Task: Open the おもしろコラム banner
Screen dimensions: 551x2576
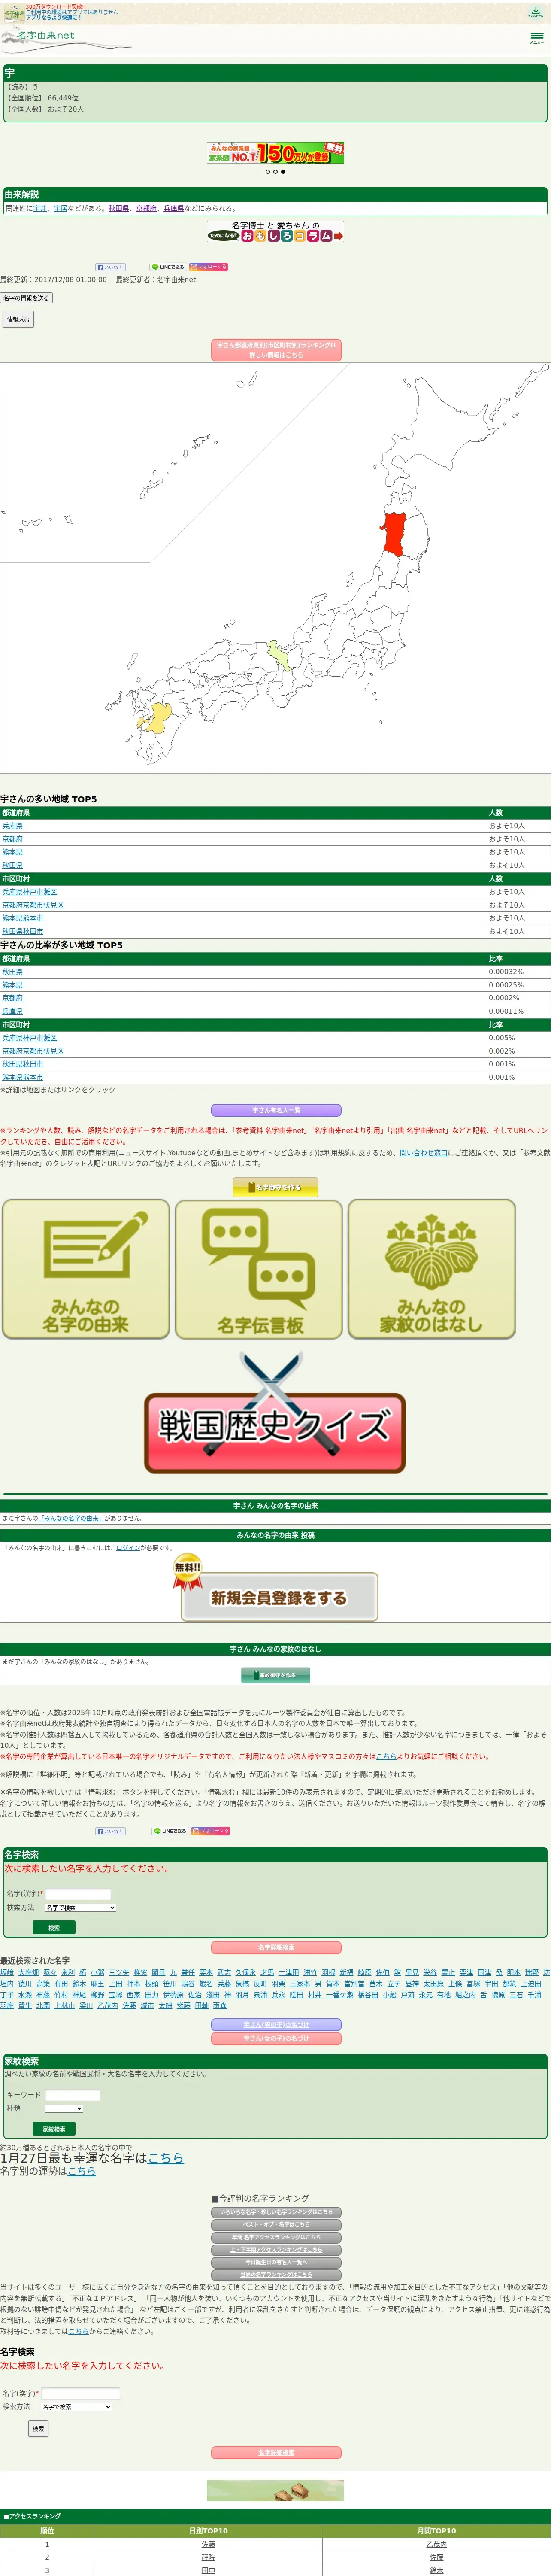Action: tap(275, 232)
